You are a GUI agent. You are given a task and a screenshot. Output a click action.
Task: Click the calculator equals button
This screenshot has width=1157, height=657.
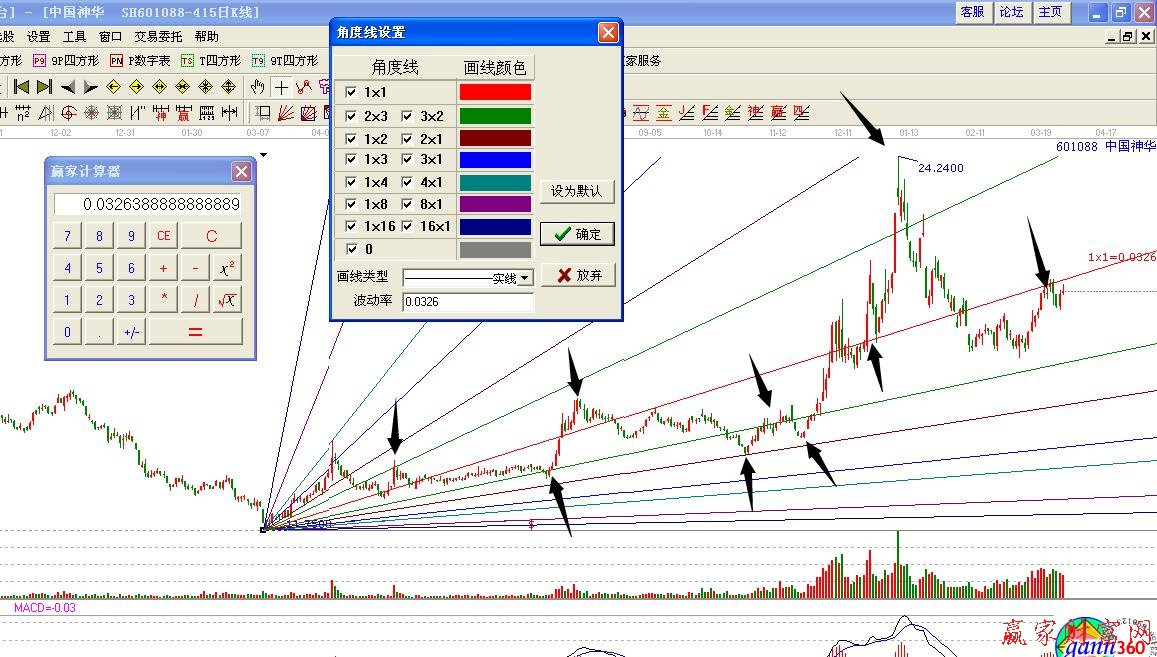[196, 332]
